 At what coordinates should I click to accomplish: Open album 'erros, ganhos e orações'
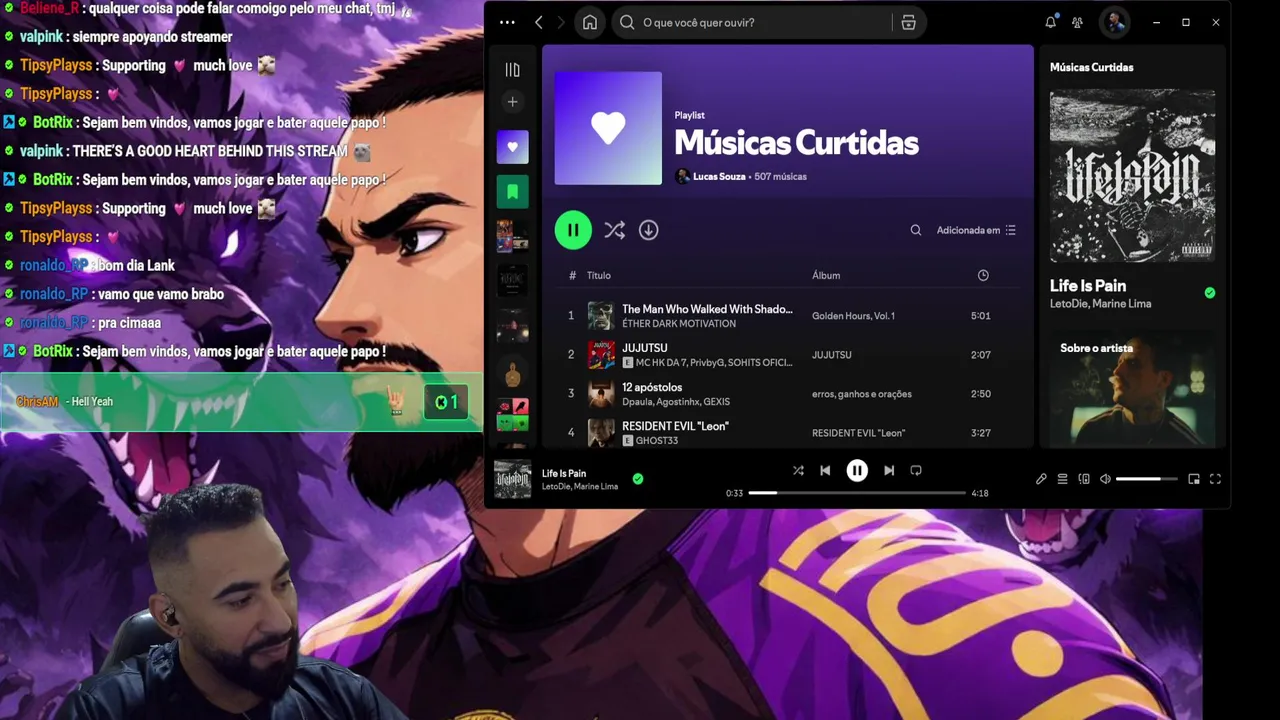click(x=862, y=394)
